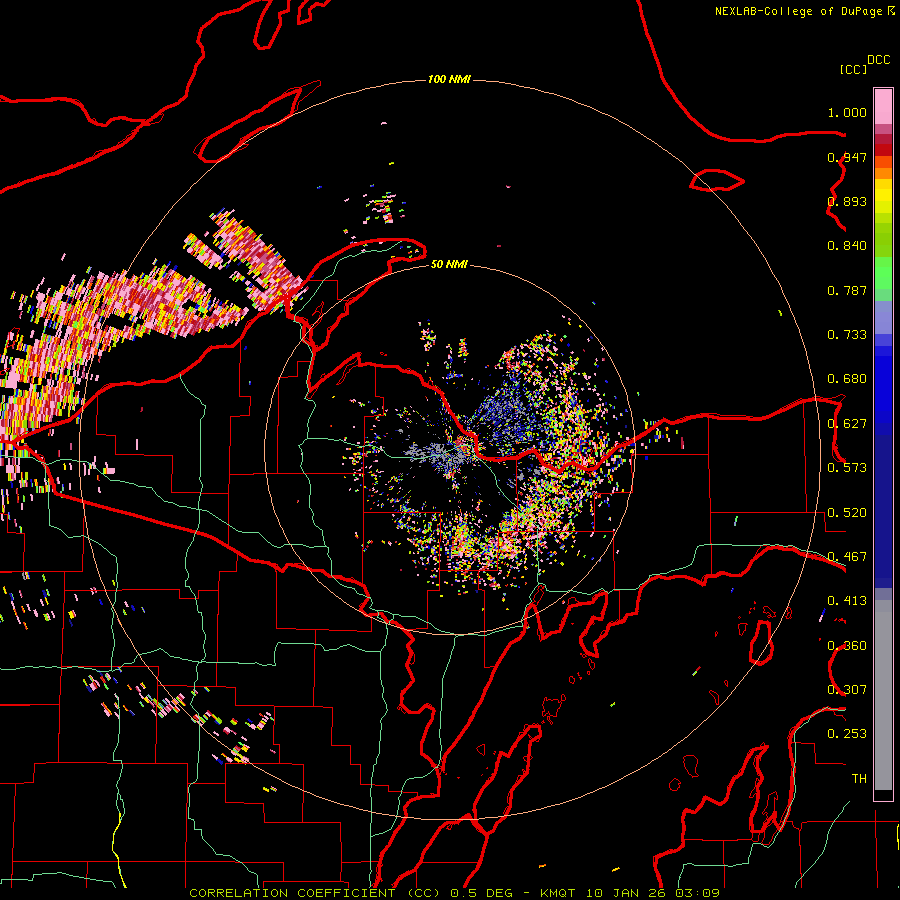Click the TH label at legend bottom
This screenshot has height=900, width=900.
click(859, 779)
